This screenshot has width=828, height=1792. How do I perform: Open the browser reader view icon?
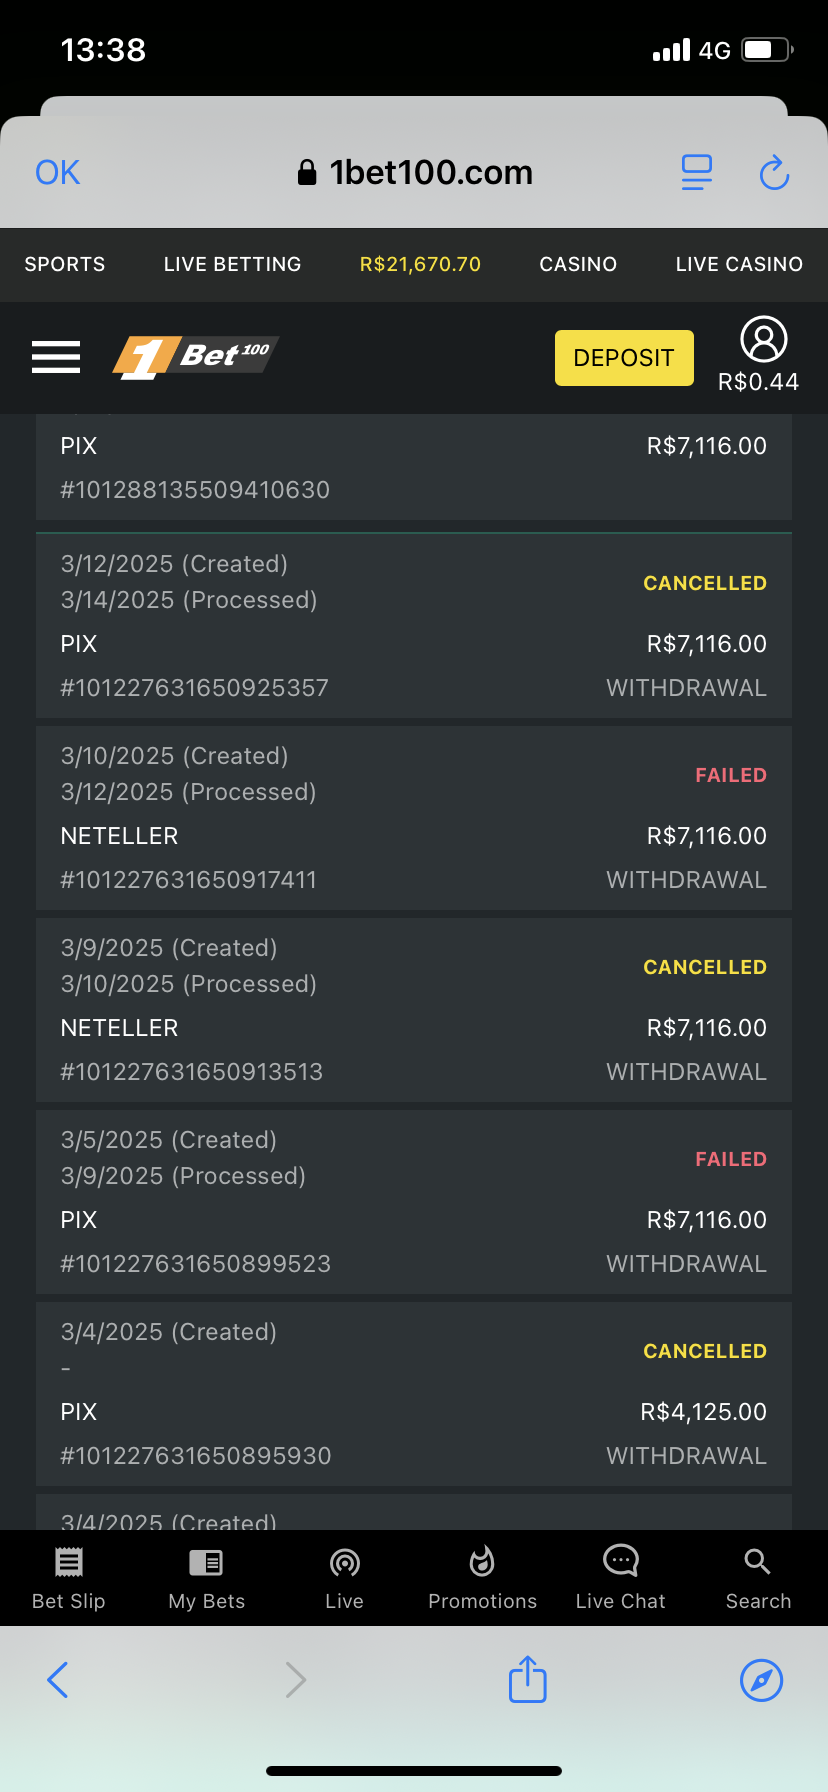tap(696, 173)
